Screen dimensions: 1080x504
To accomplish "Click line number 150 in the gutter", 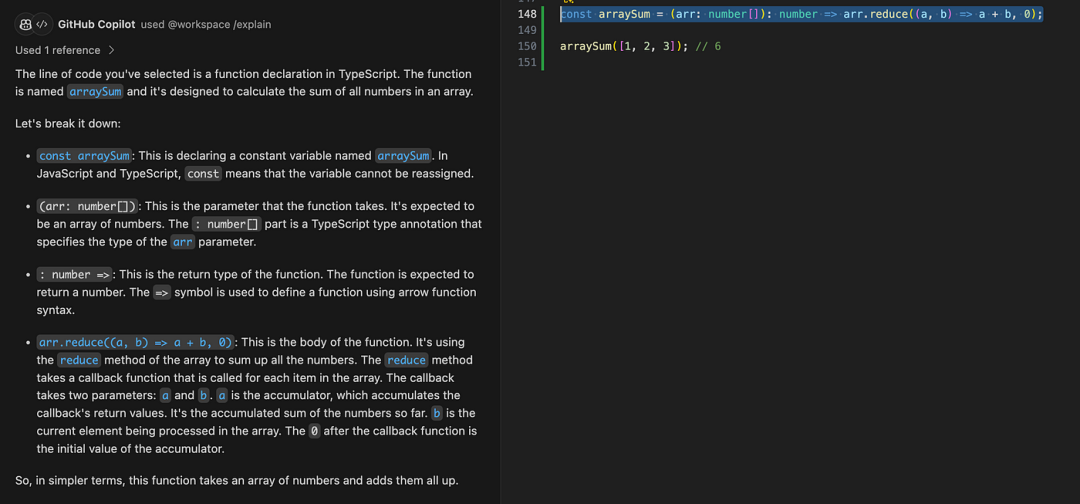I will click(x=526, y=46).
